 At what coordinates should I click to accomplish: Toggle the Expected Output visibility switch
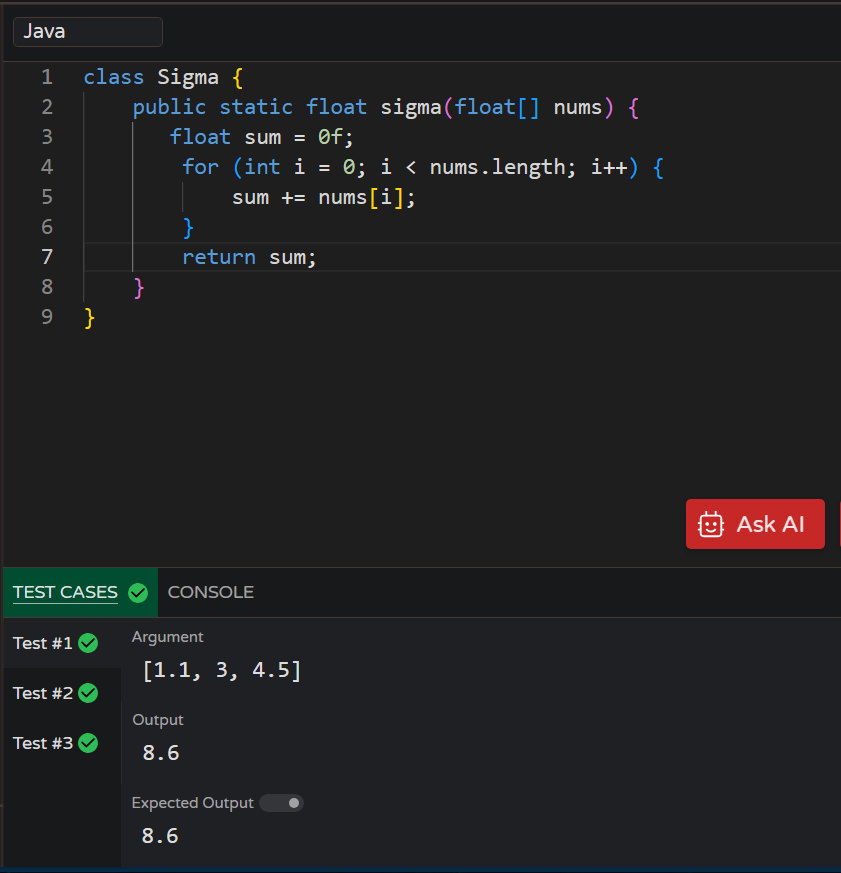coord(281,803)
